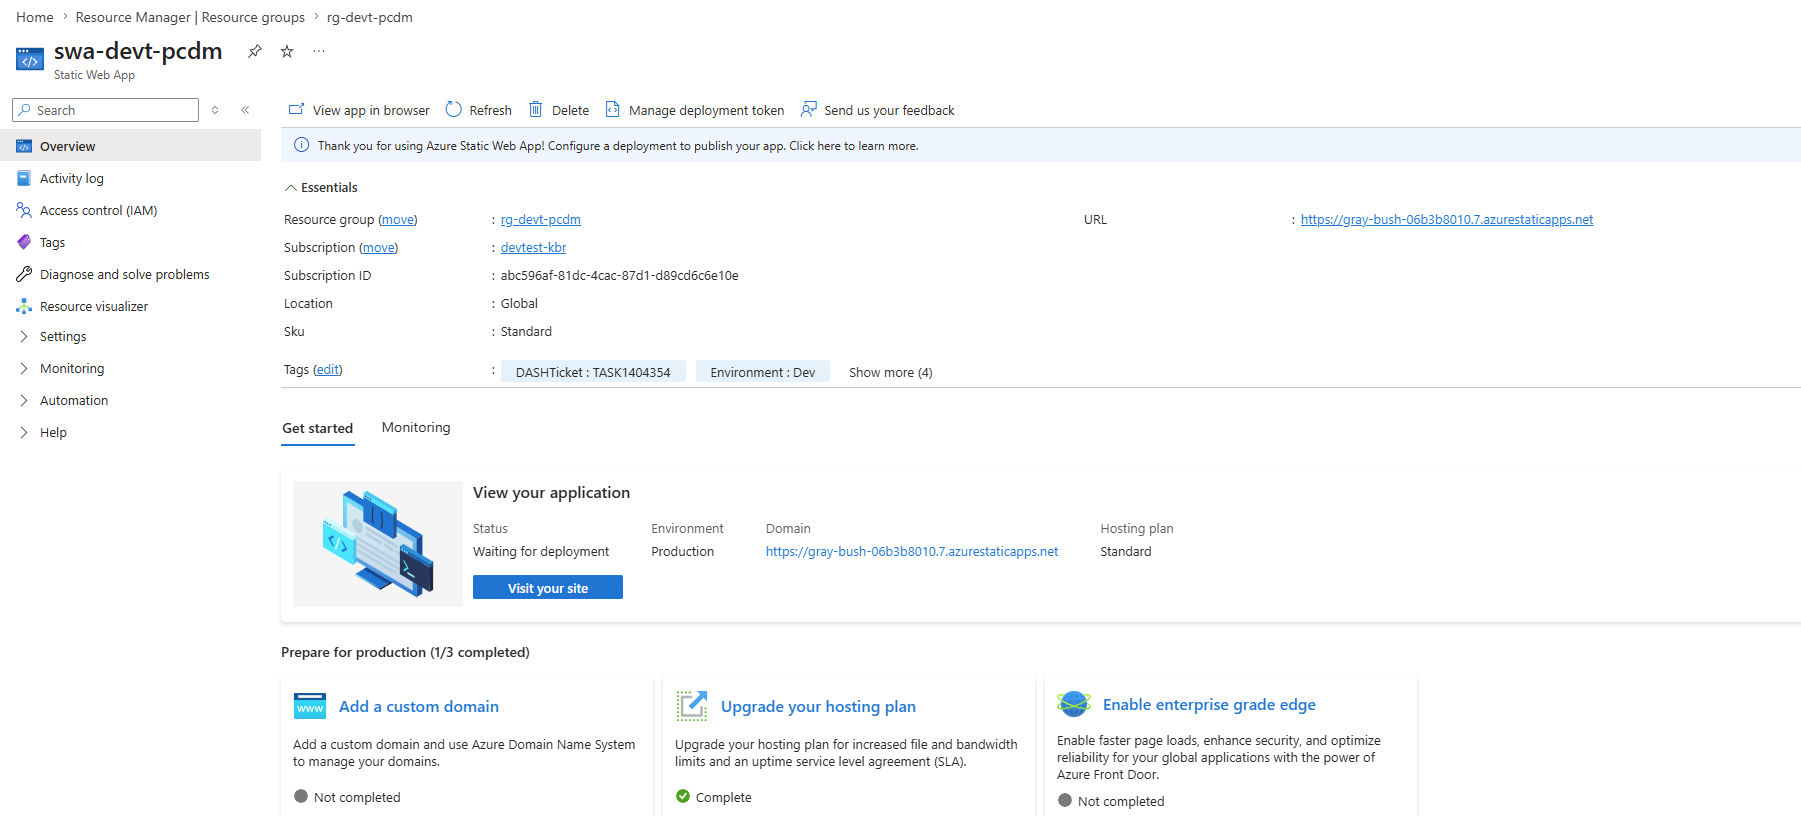Switch to the Get started tab
The image size is (1801, 816).
318,428
